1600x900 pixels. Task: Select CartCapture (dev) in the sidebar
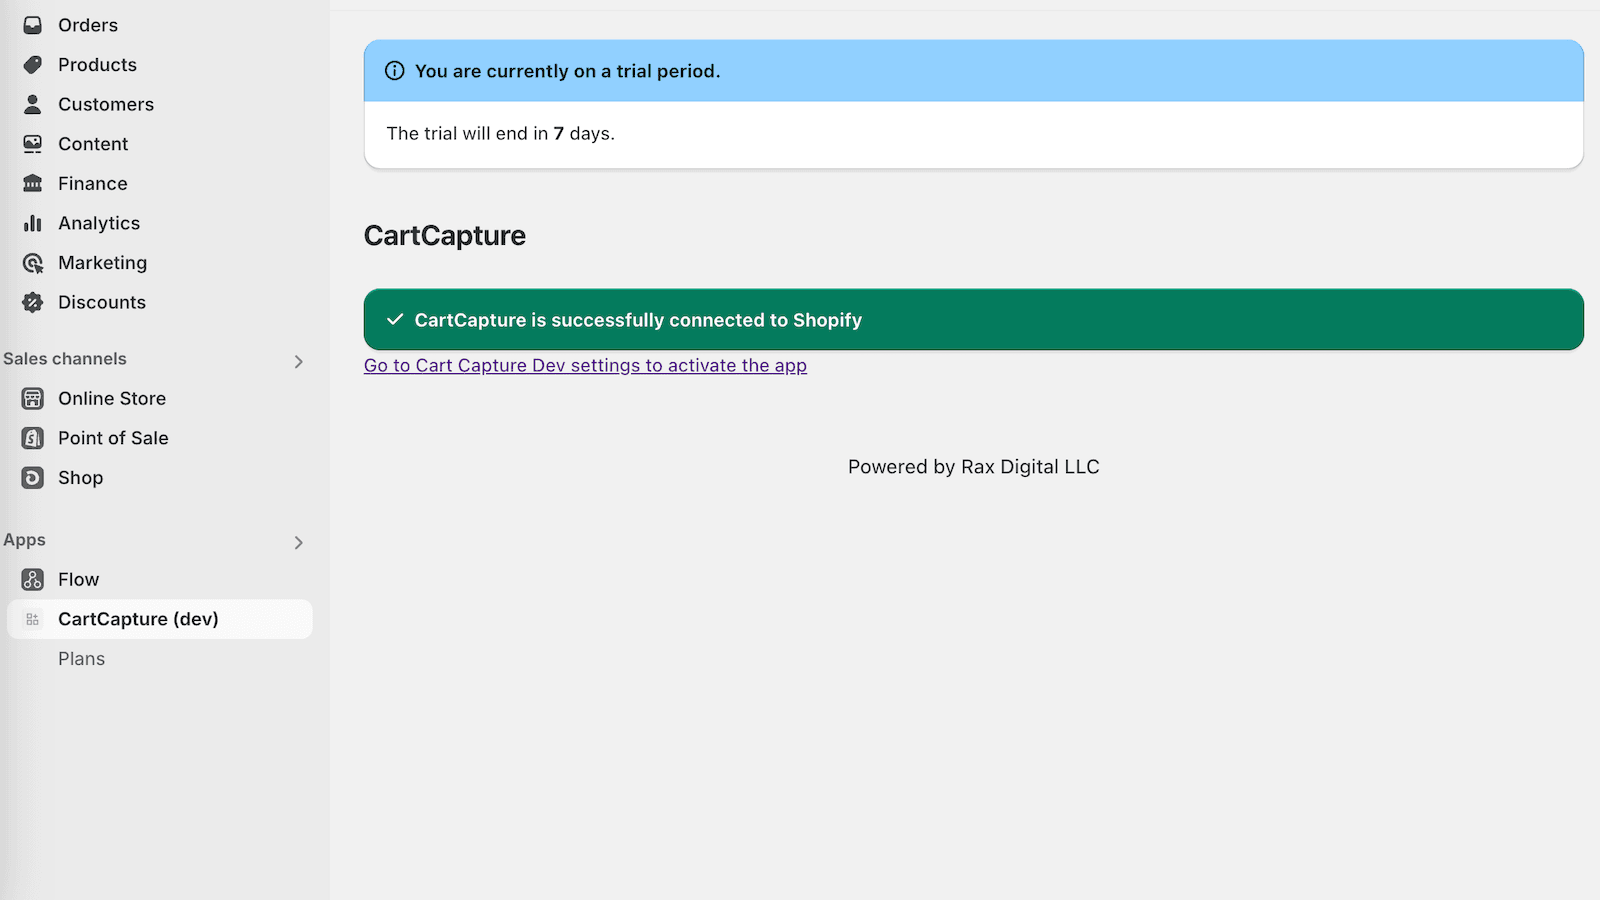tap(138, 619)
